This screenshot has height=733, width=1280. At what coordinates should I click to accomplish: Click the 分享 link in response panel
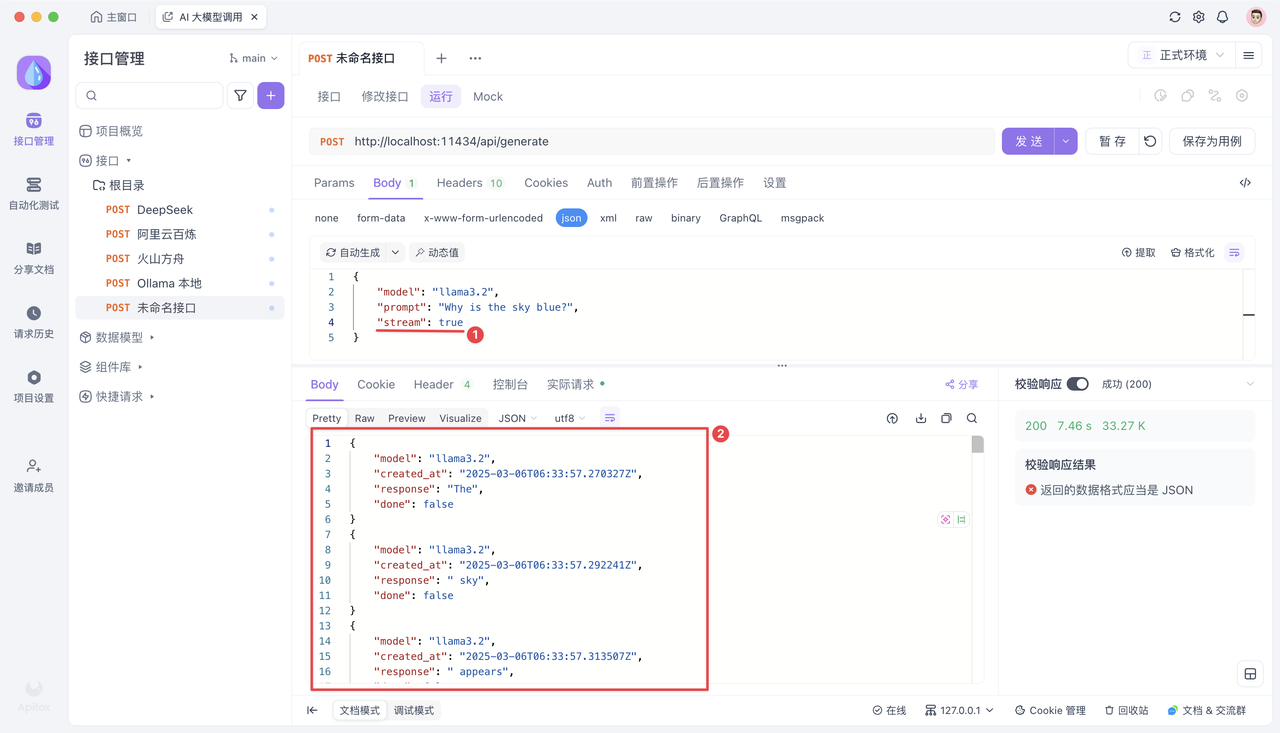pyautogui.click(x=962, y=384)
